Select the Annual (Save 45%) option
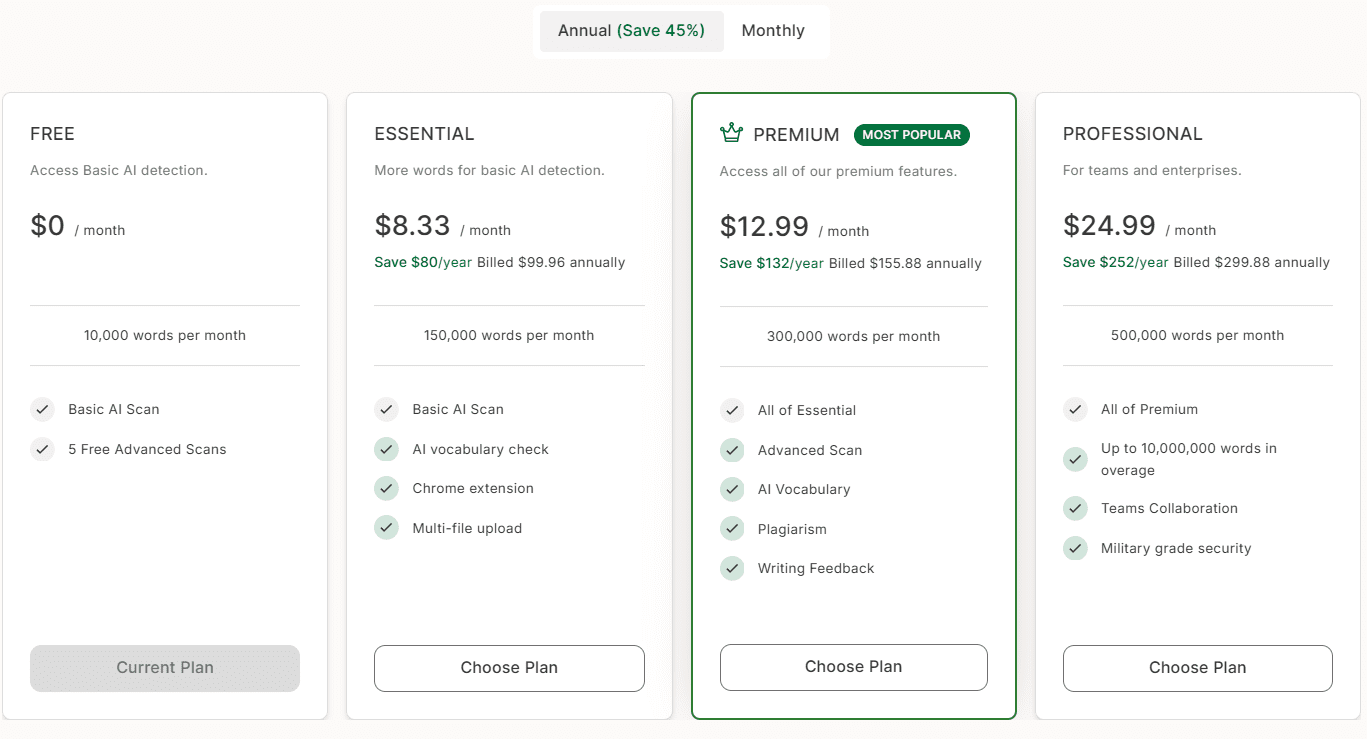The image size is (1367, 739). (x=631, y=30)
